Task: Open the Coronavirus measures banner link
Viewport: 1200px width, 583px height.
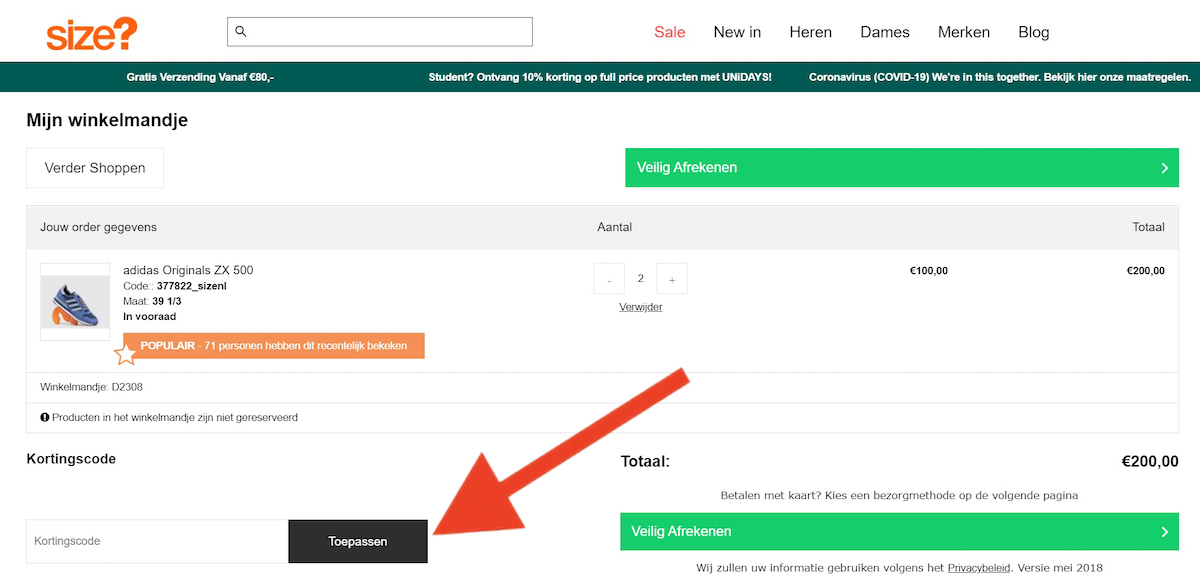Action: point(1000,77)
